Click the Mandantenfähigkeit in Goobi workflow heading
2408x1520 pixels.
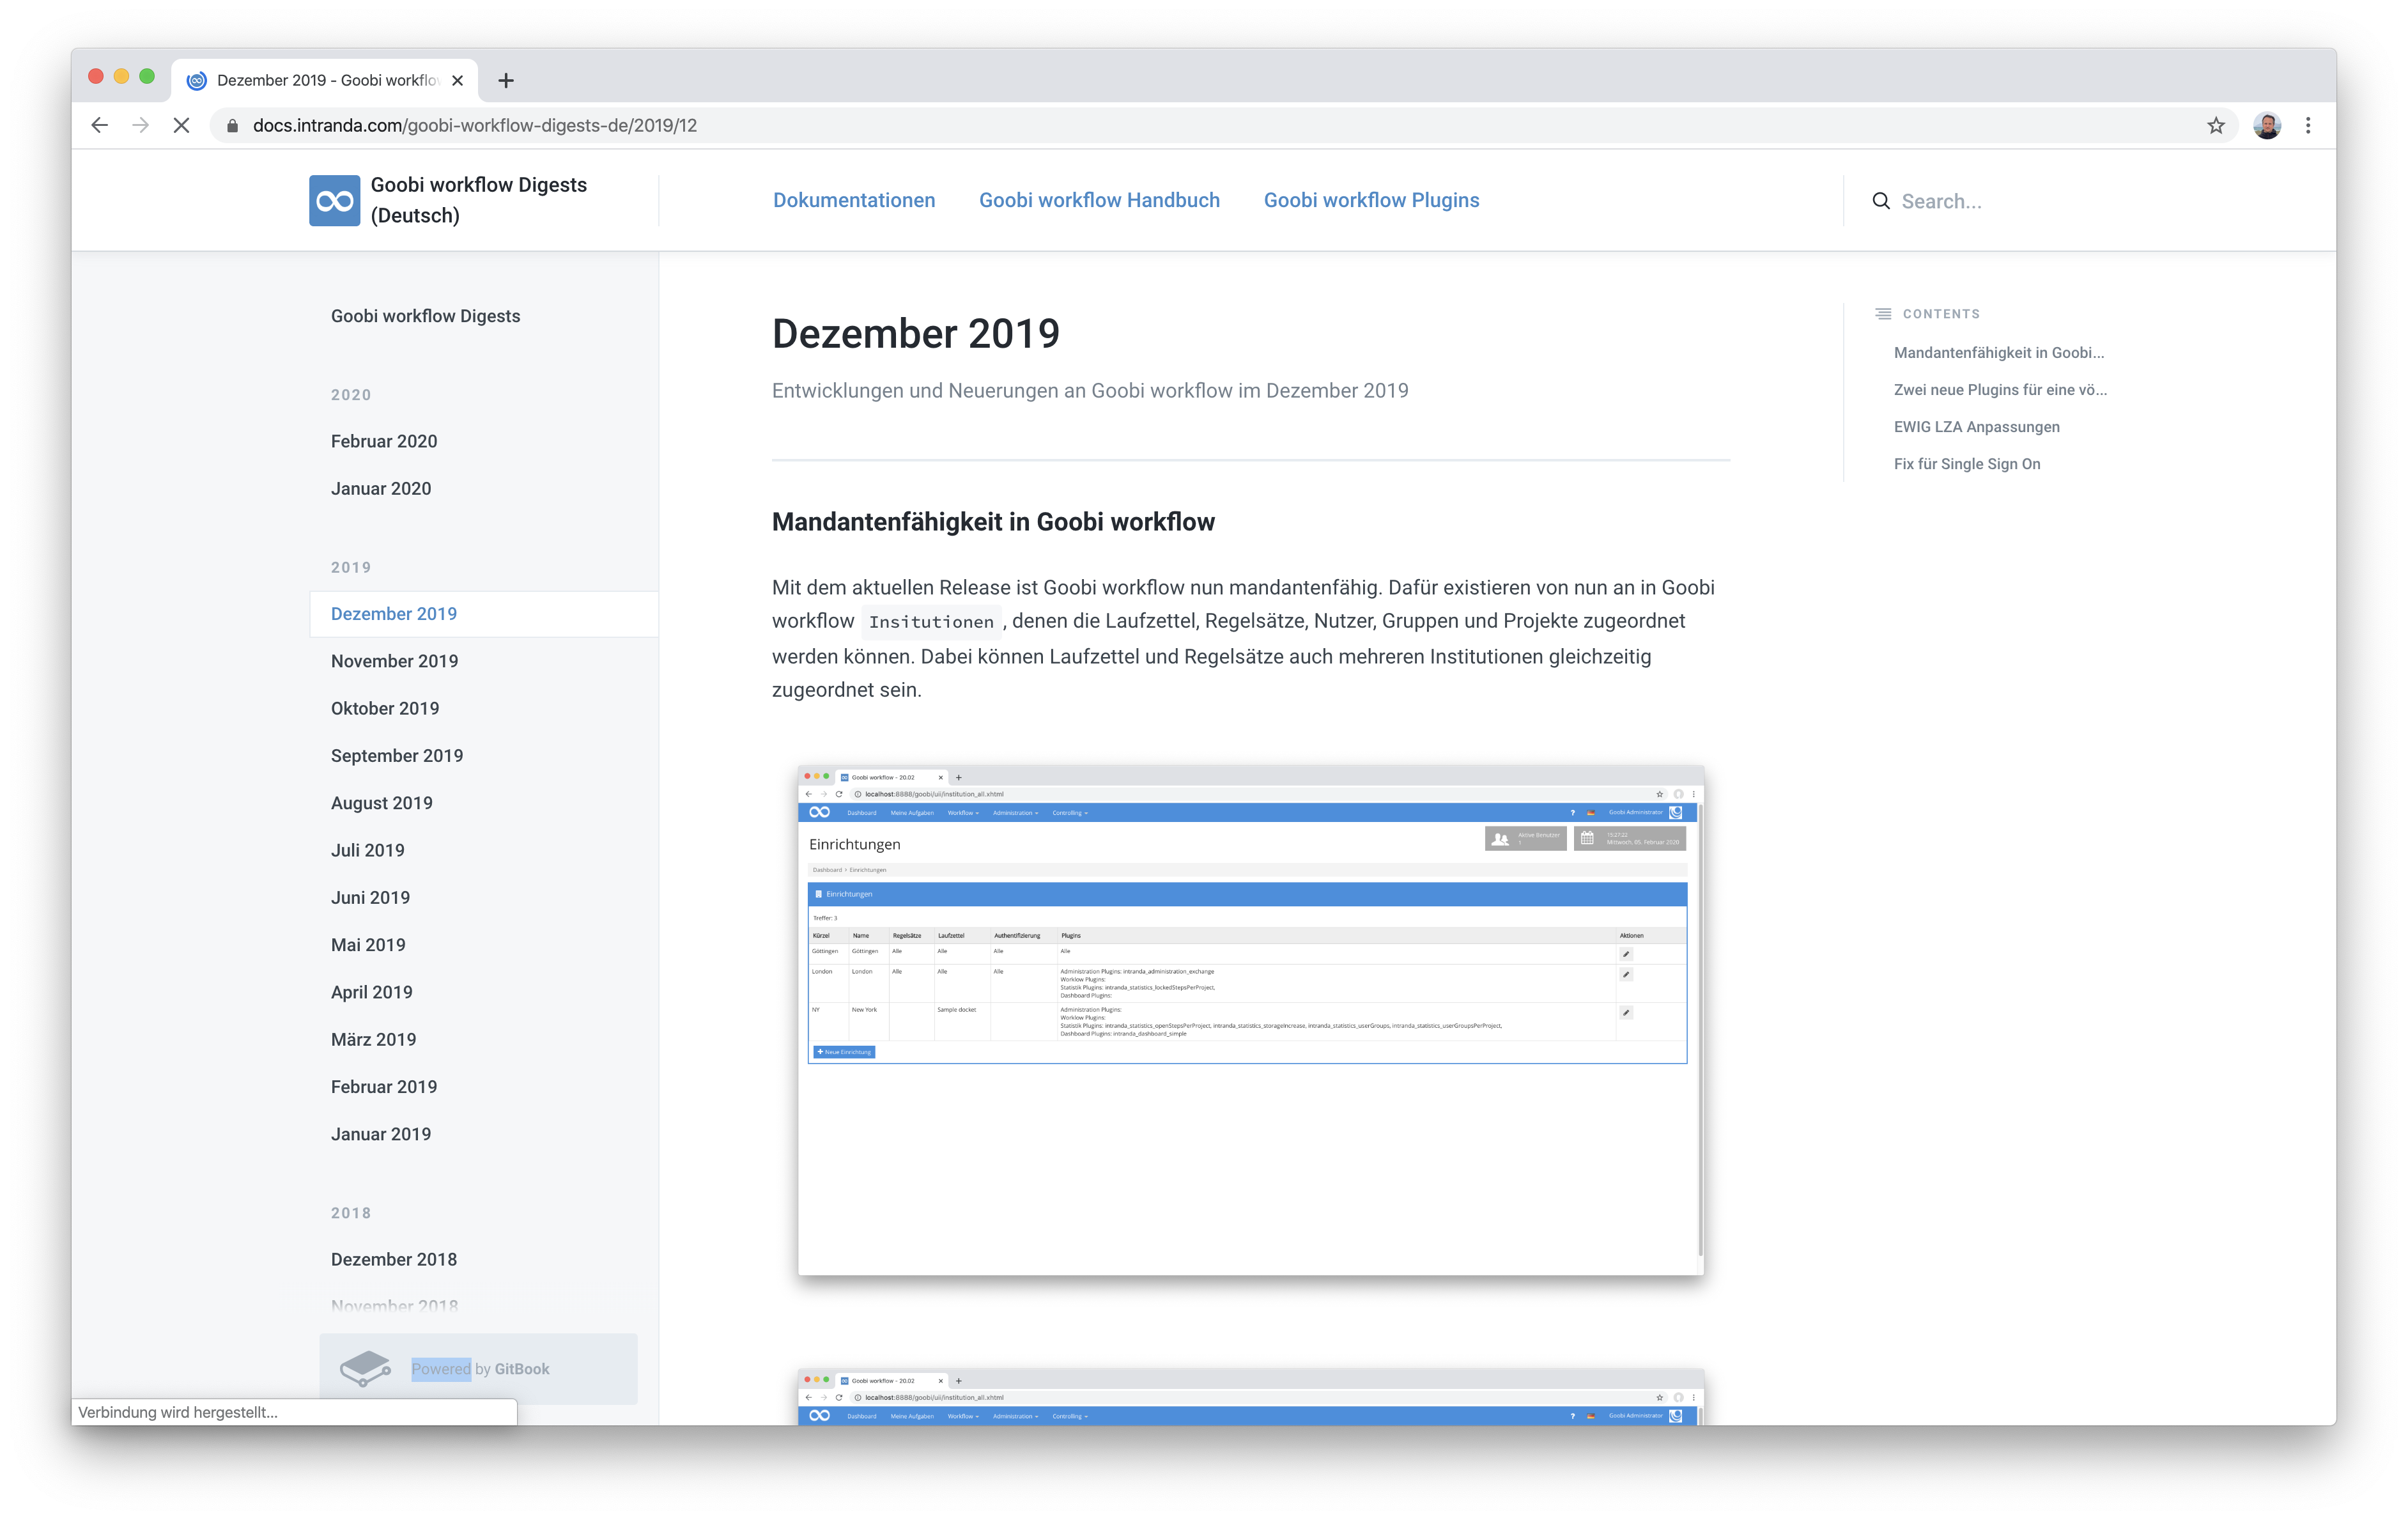pyautogui.click(x=993, y=521)
